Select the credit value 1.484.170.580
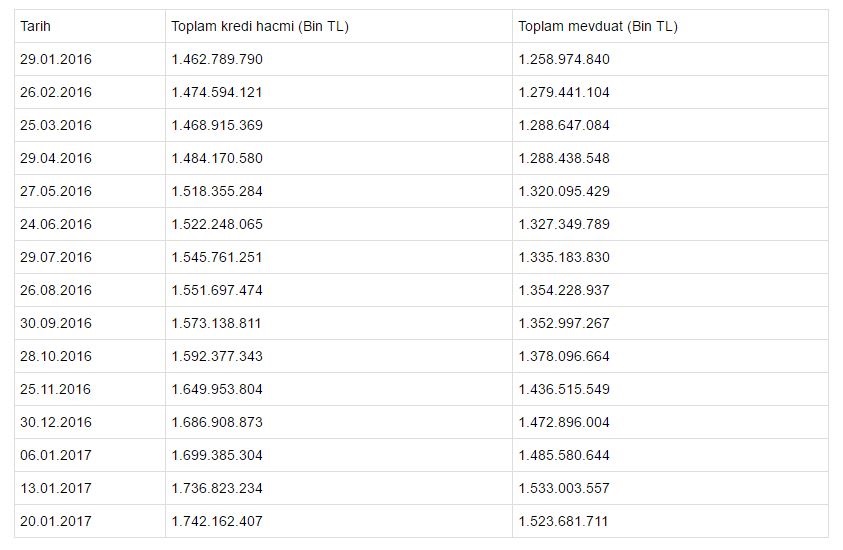 [217, 159]
